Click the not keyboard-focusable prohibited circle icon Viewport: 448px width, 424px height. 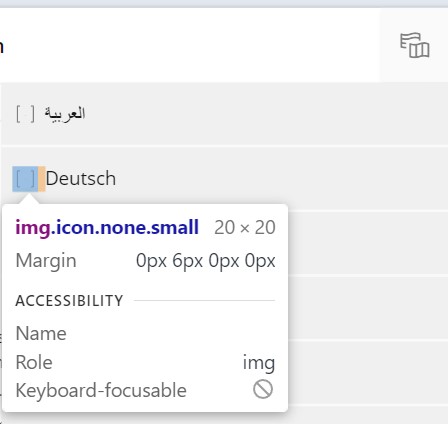(263, 389)
